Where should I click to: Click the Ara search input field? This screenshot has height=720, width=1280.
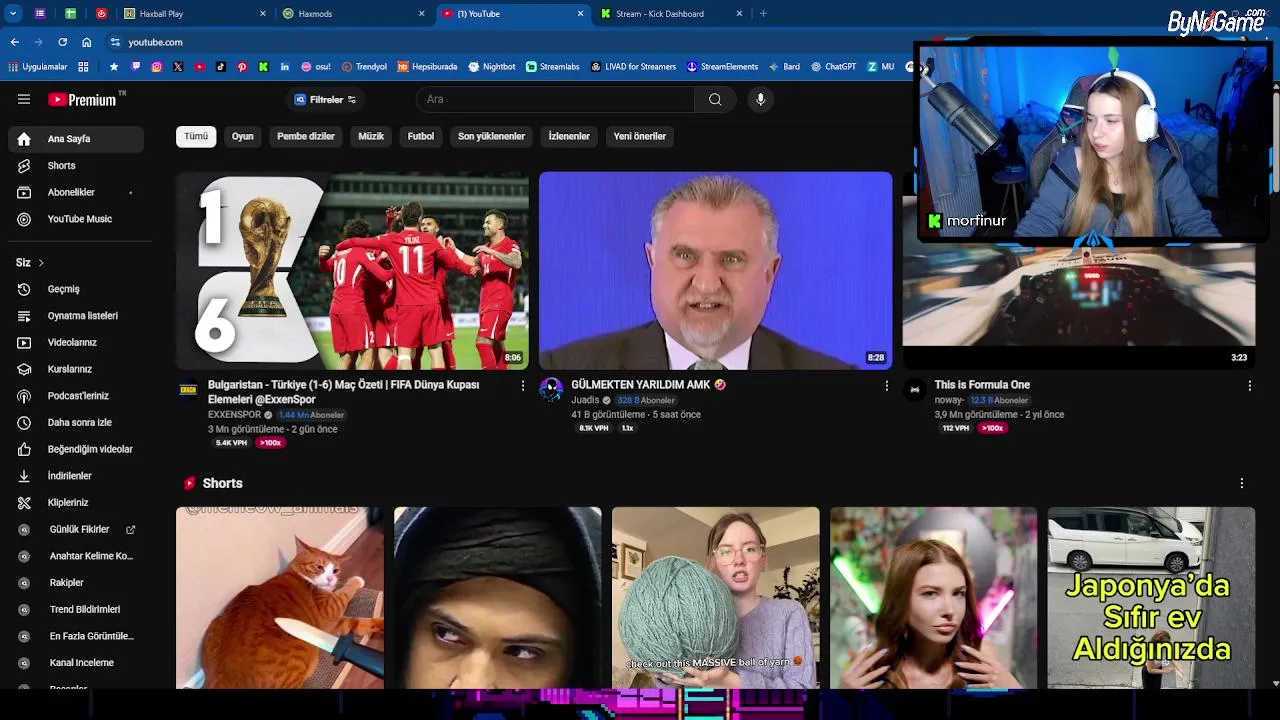(x=555, y=99)
